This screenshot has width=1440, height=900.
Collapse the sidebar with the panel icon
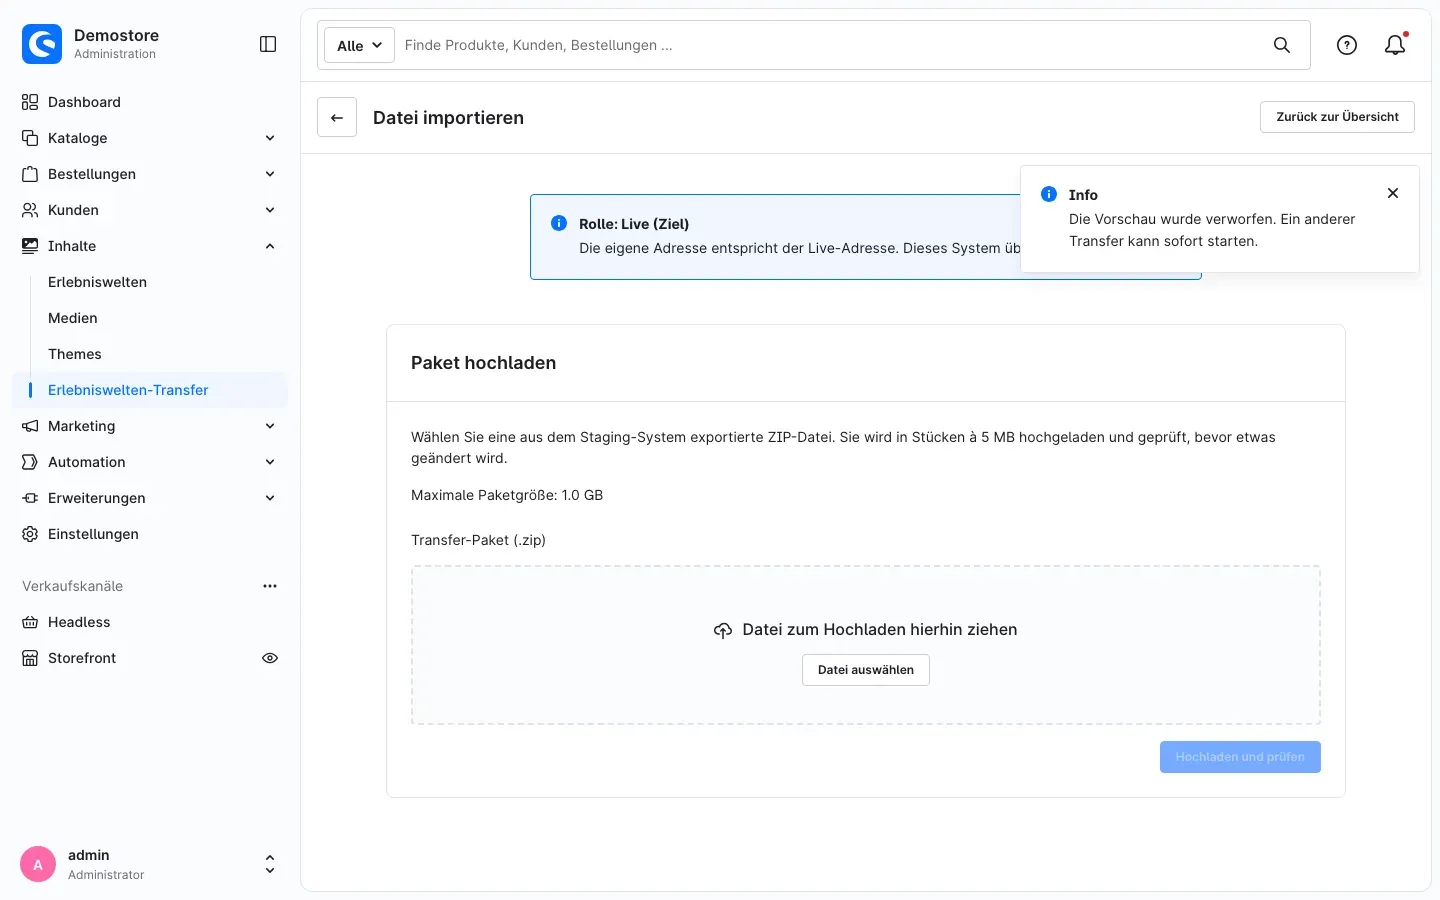[268, 44]
